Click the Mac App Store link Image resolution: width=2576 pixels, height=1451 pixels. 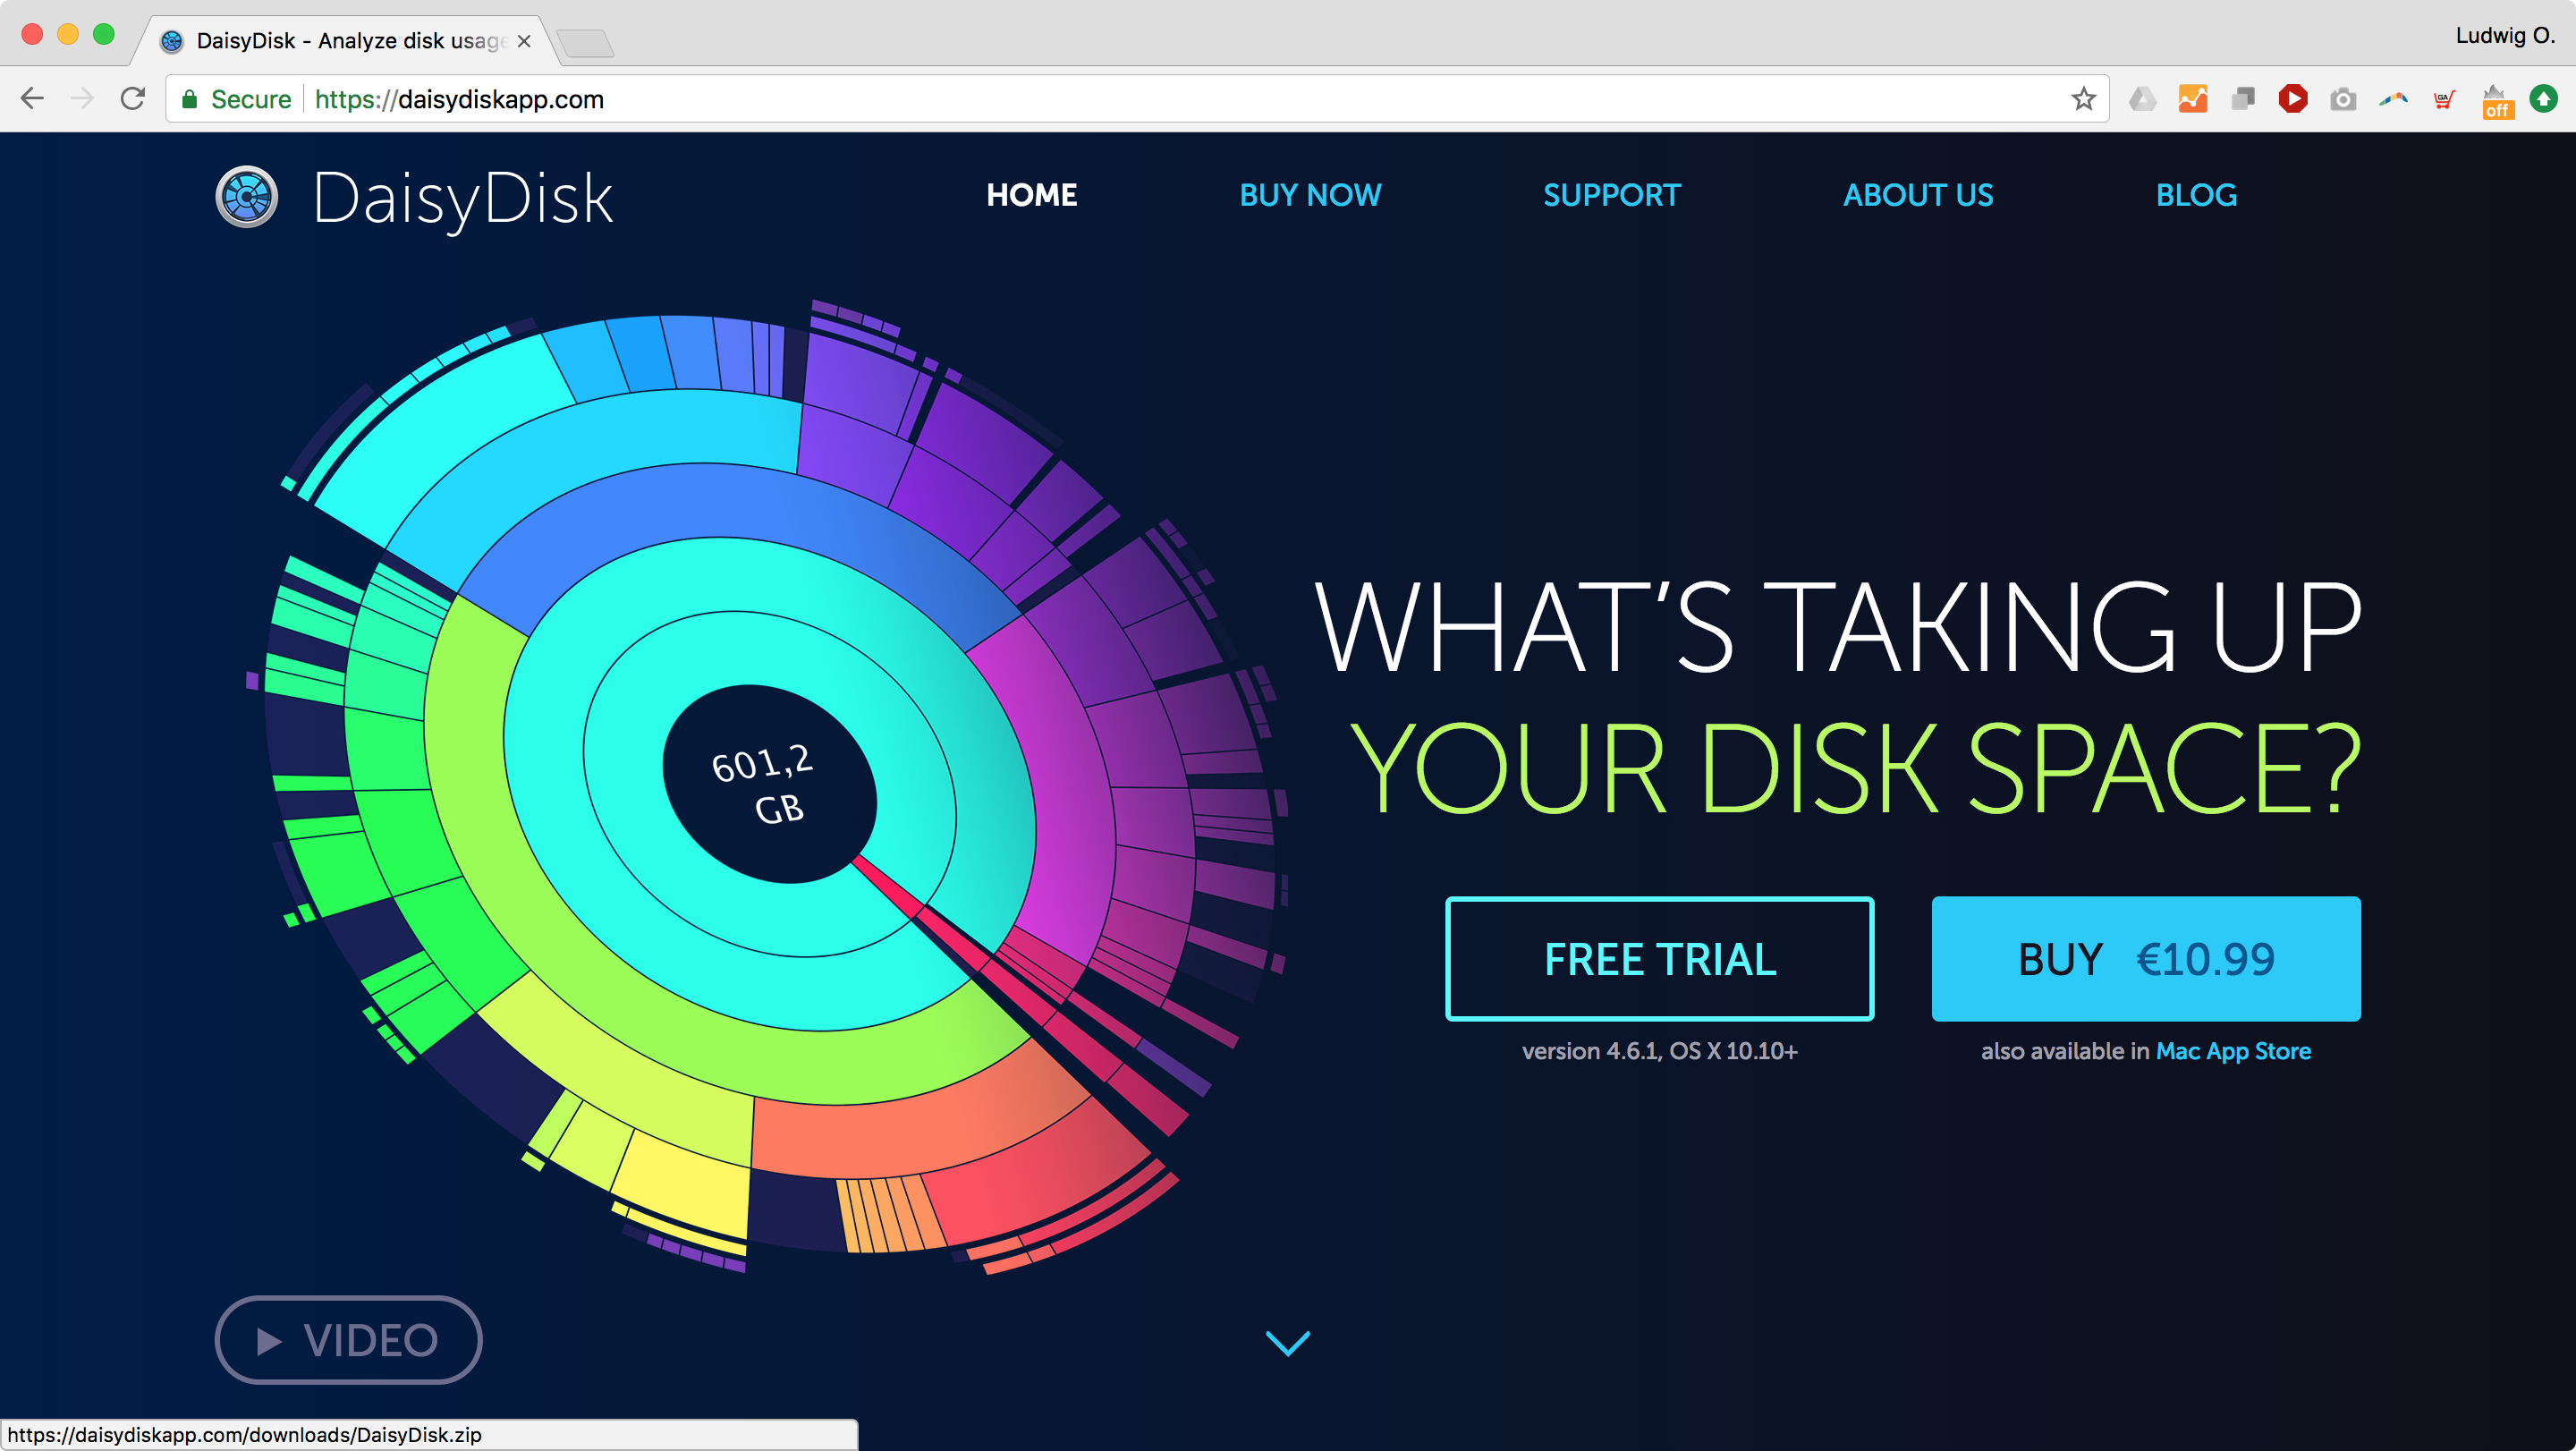(2233, 1051)
